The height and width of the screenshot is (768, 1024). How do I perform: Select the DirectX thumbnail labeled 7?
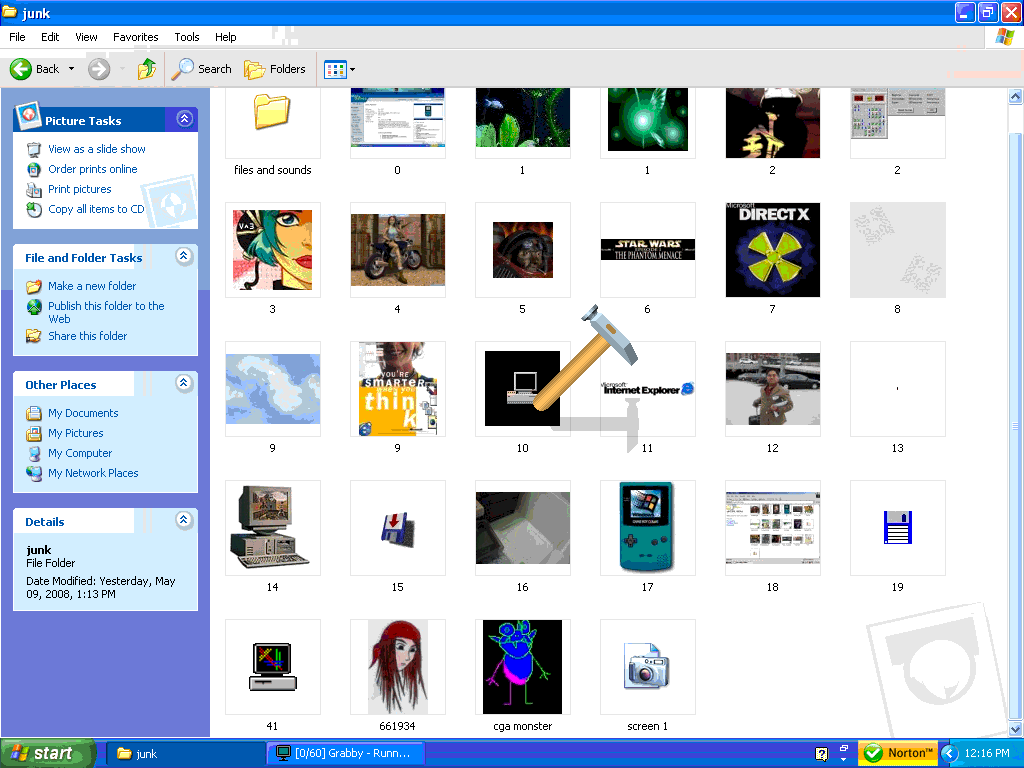(x=772, y=250)
